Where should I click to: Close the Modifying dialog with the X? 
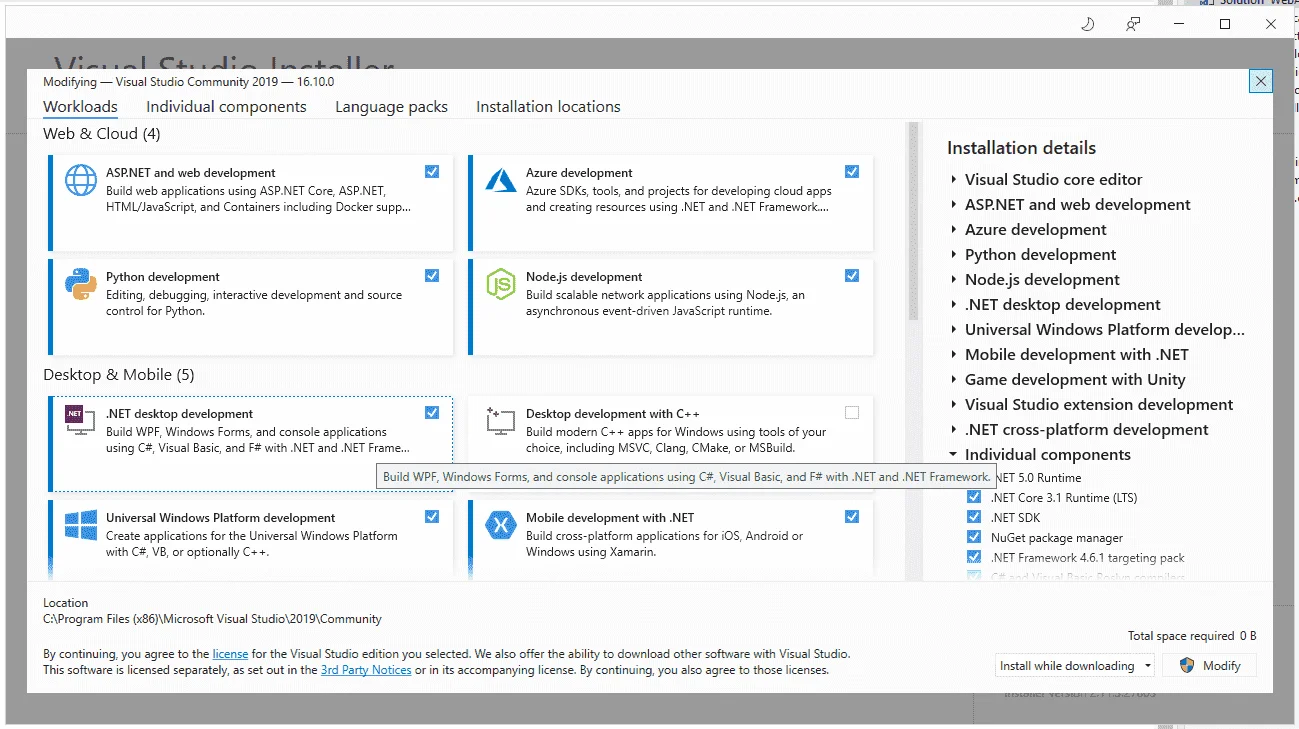[1261, 81]
